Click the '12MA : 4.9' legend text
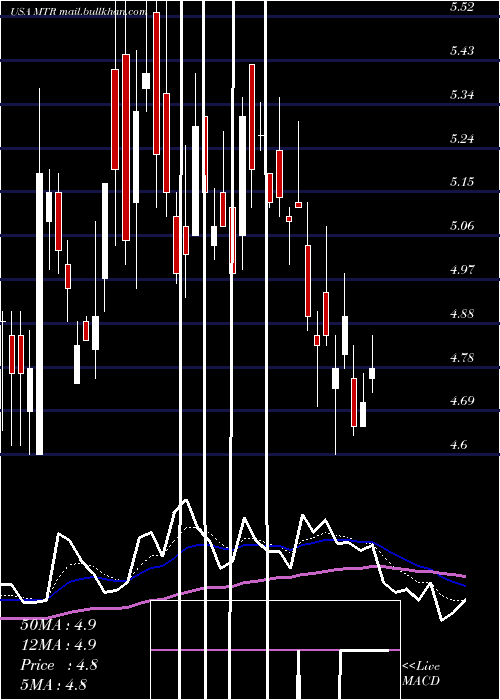The image size is (500, 700). [58, 645]
